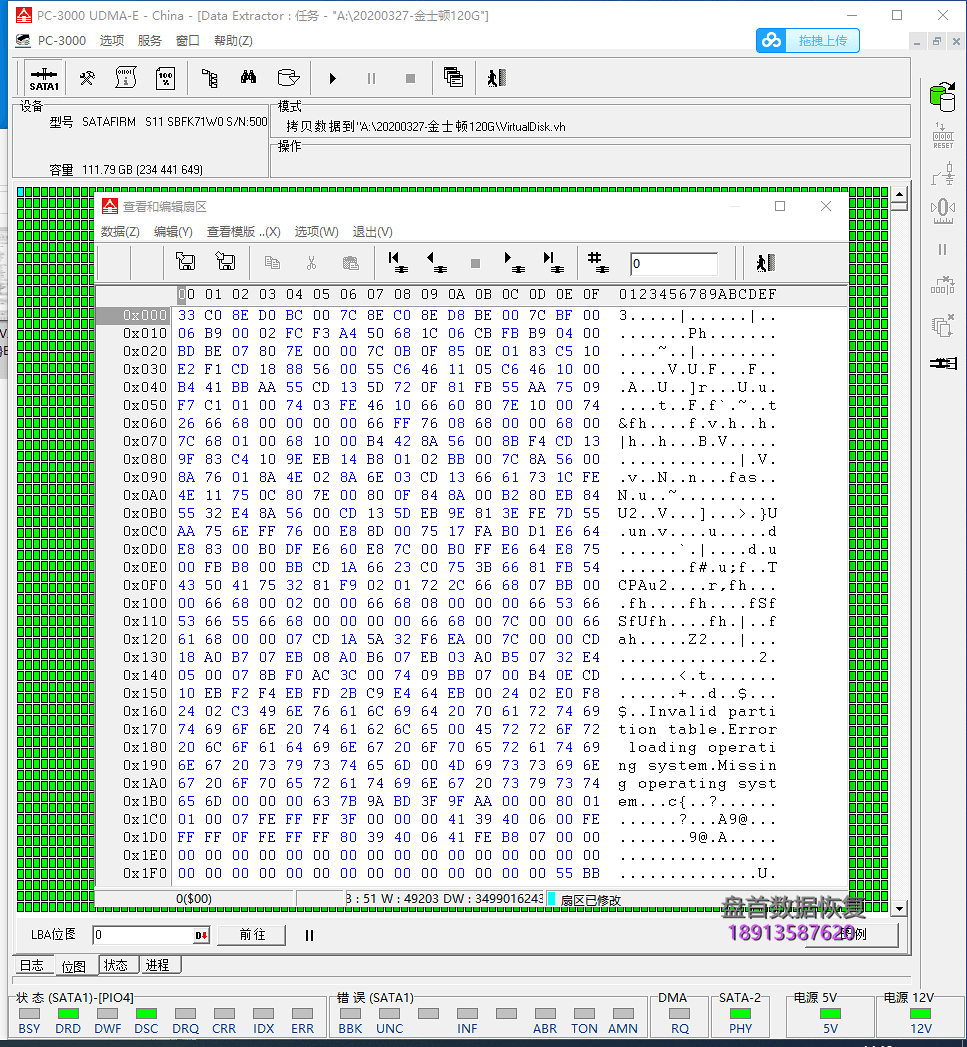Image resolution: width=967 pixels, height=1047 pixels.
Task: Click the stacked windows icon in the toolbar
Action: (453, 77)
